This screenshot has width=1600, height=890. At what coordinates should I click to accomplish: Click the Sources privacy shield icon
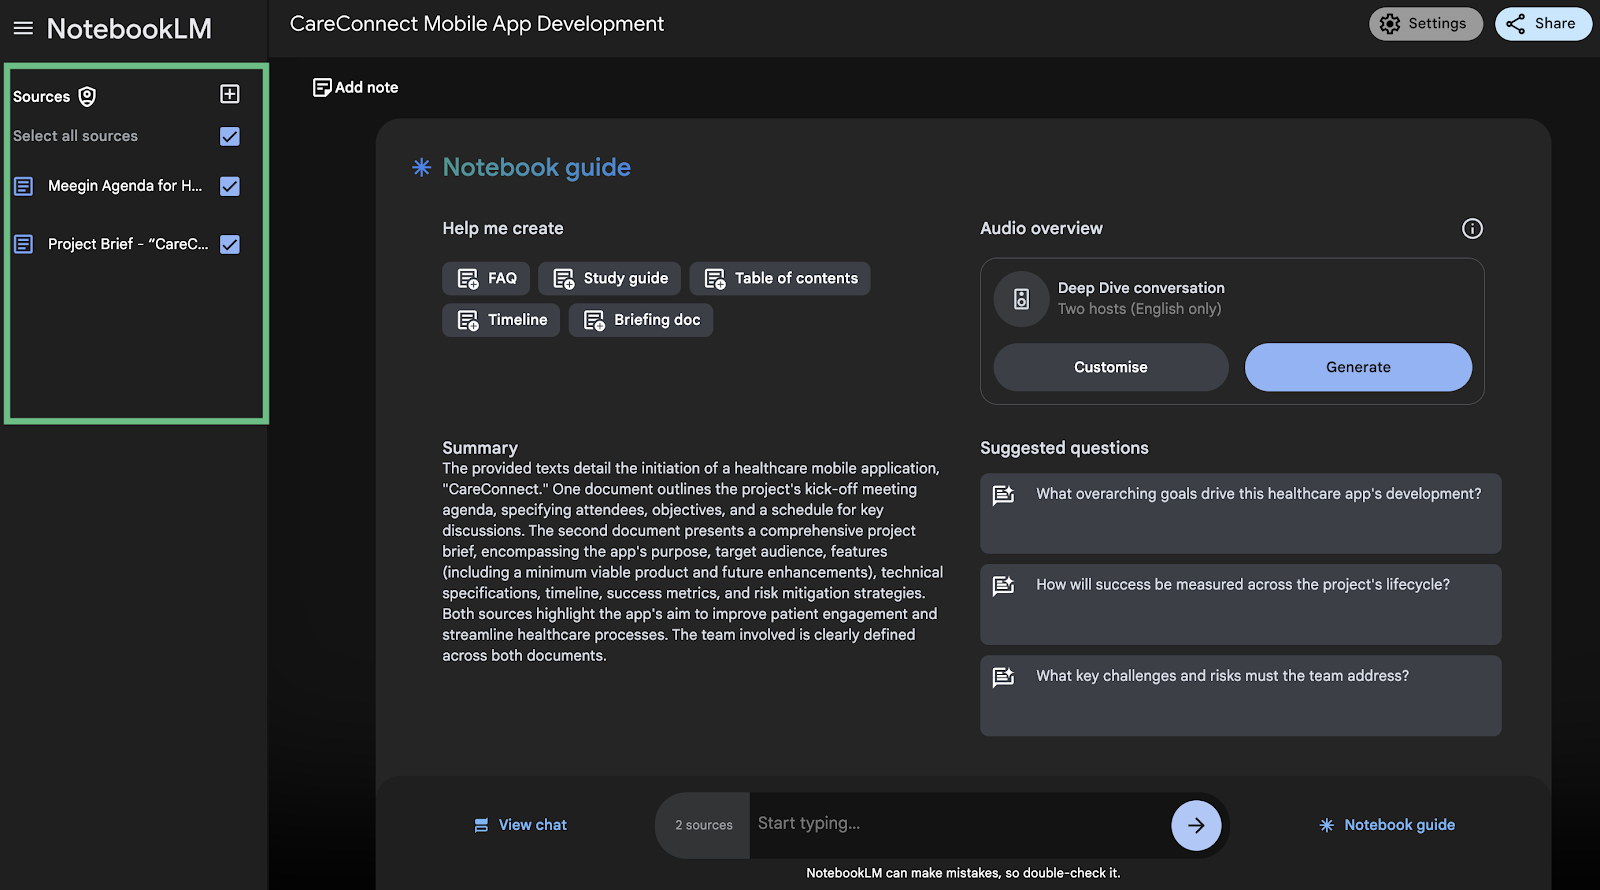87,96
